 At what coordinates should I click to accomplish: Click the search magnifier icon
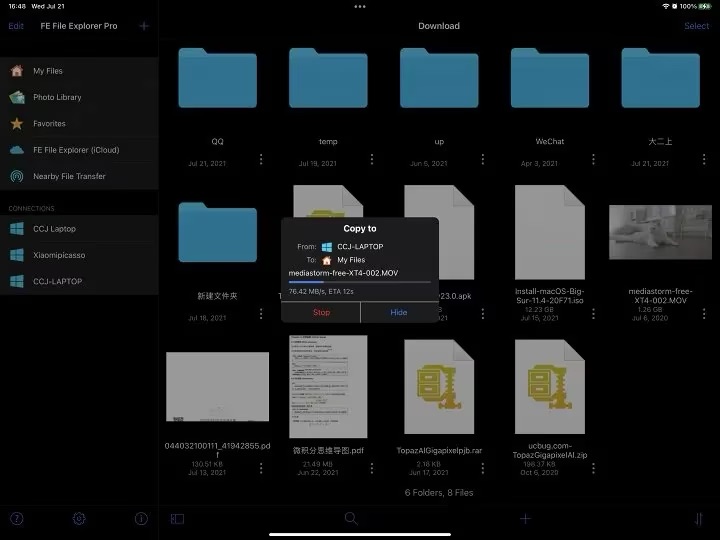click(351, 518)
